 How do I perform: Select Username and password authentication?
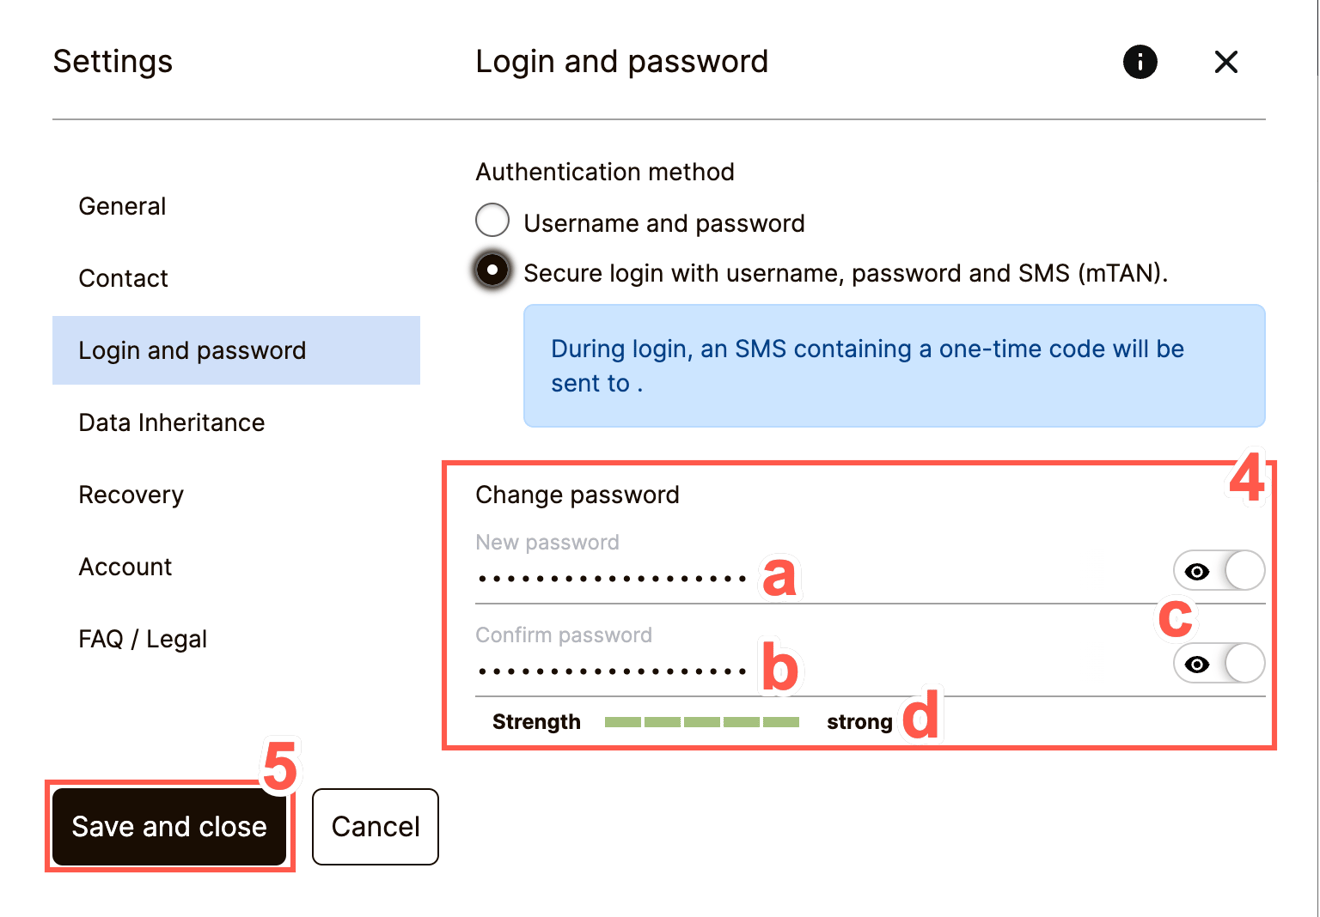pyautogui.click(x=492, y=220)
